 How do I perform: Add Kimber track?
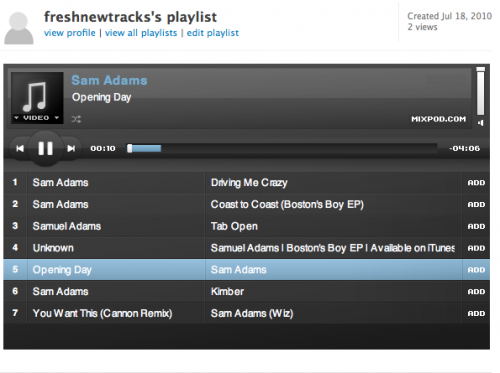(476, 292)
